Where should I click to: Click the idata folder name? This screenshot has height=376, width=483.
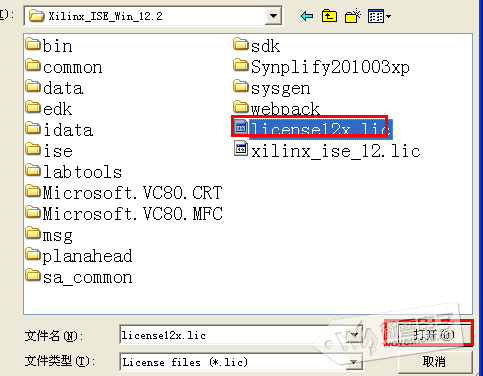68,130
